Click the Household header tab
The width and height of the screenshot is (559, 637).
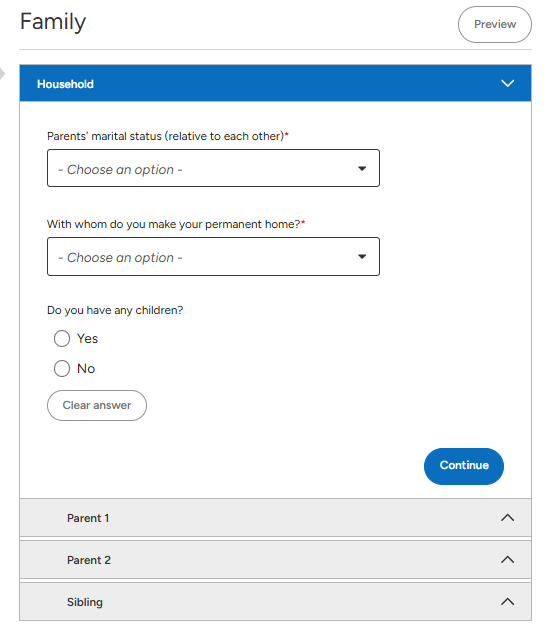(x=275, y=83)
